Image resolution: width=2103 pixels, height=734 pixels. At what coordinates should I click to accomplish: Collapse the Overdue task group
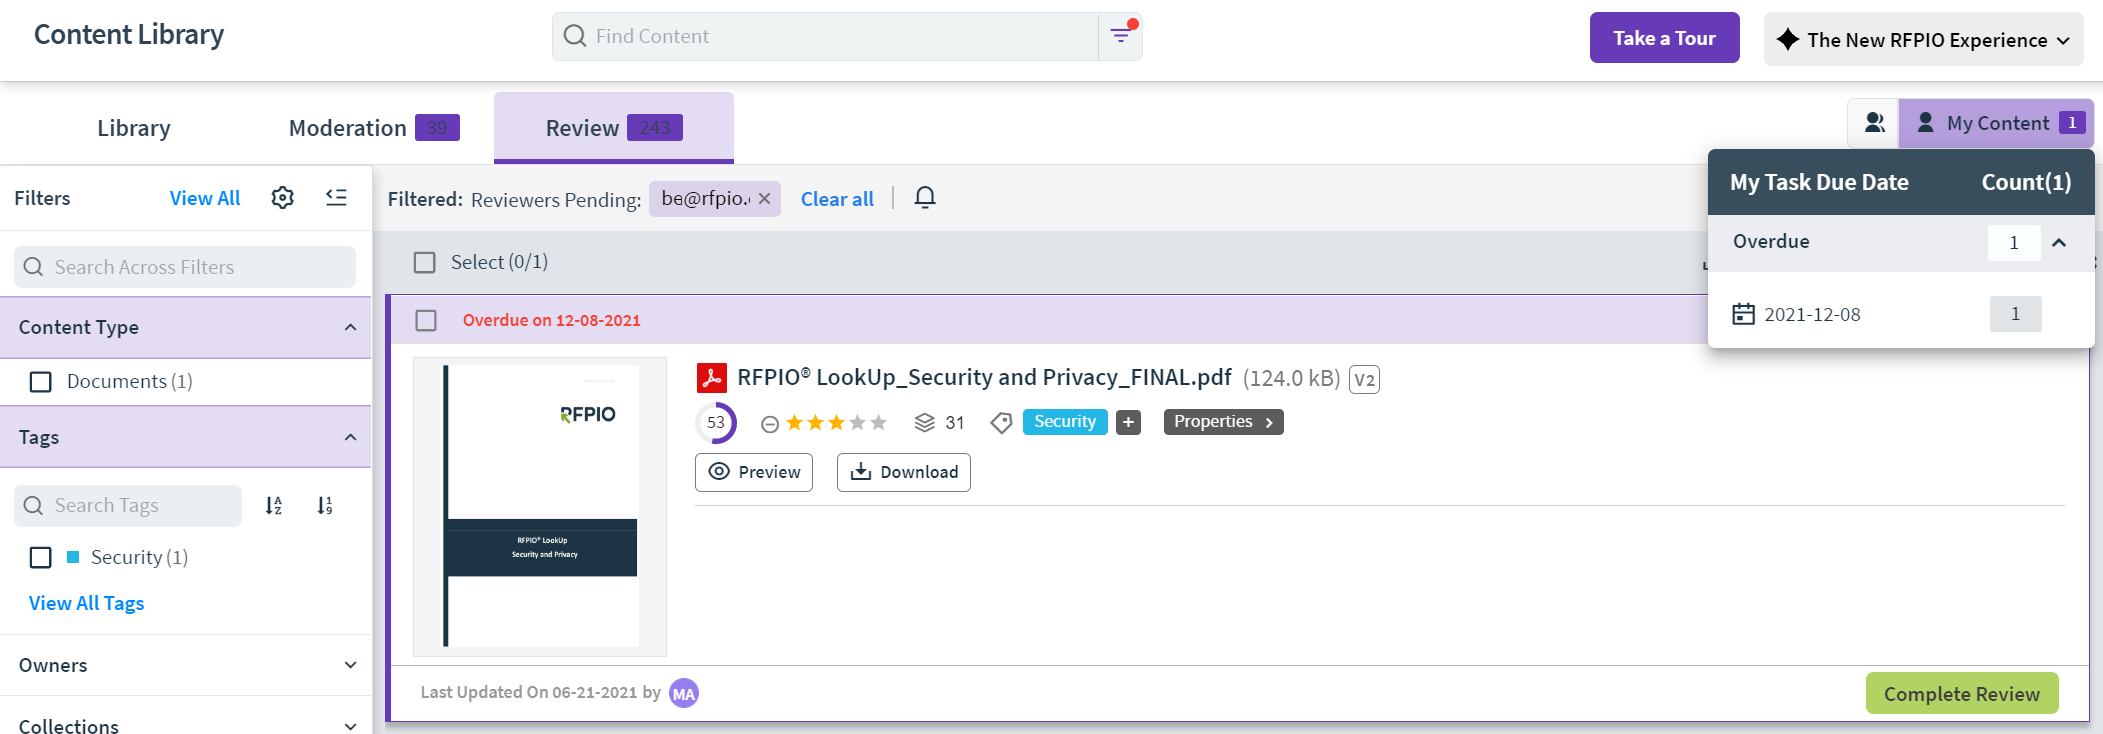(x=2059, y=242)
